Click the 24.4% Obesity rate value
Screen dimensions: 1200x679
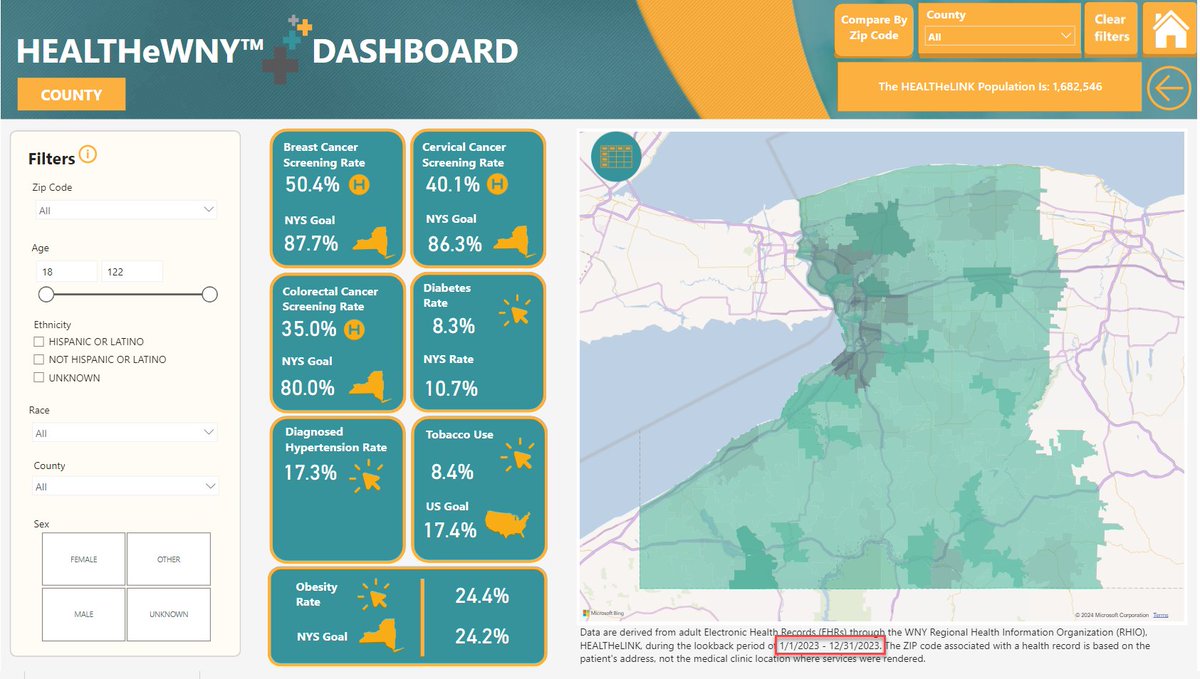482,596
